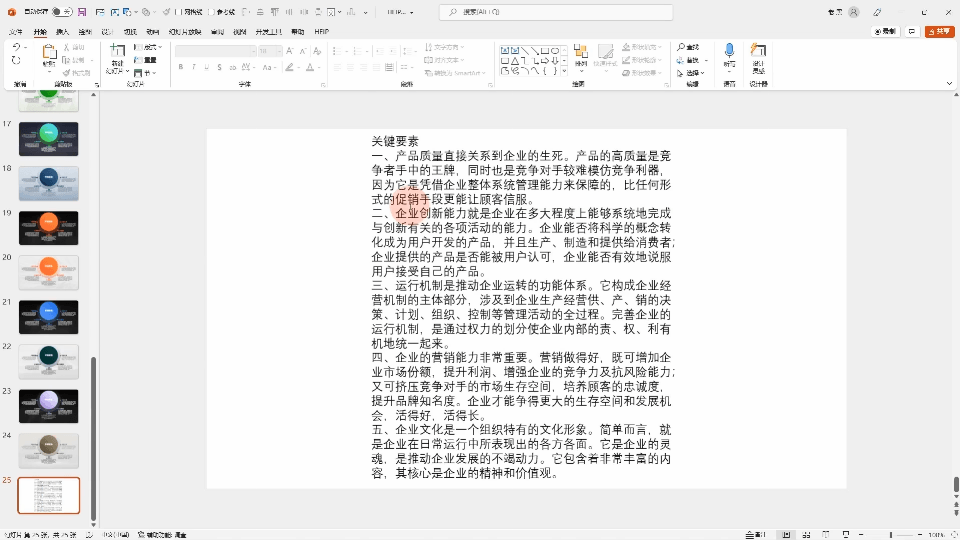960x540 pixels.
Task: Open the Change Case Aa dropdown
Action: [268, 67]
